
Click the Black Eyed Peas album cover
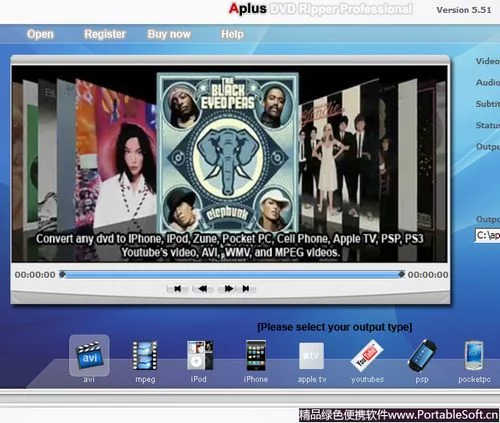(228, 152)
